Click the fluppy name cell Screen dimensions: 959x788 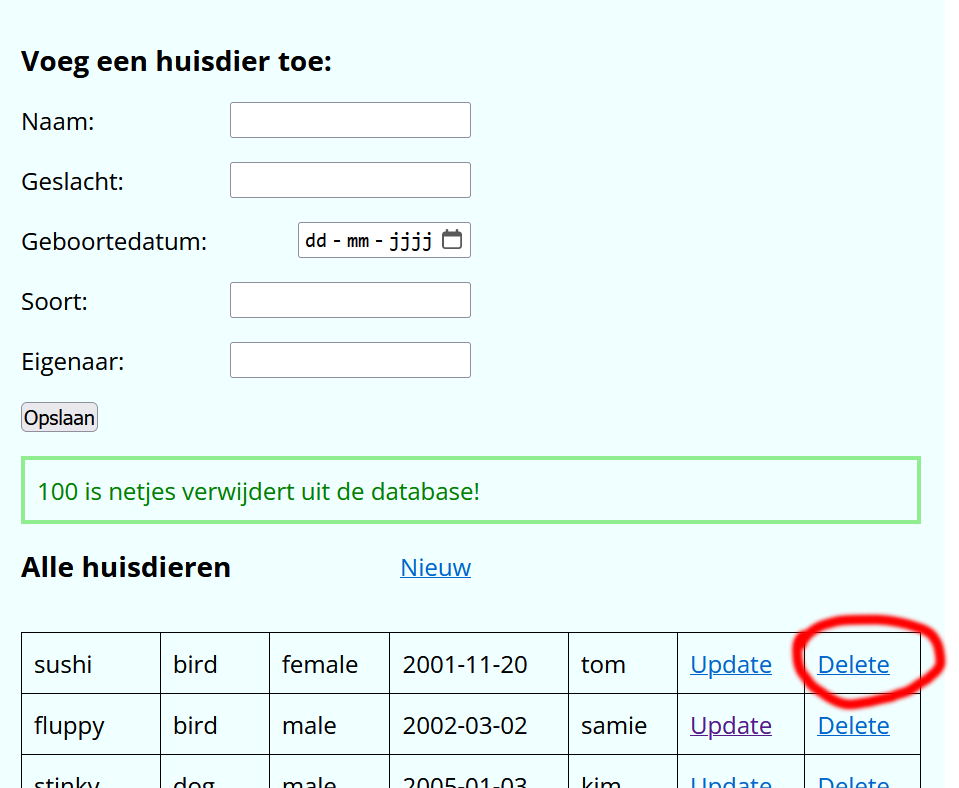click(x=69, y=726)
